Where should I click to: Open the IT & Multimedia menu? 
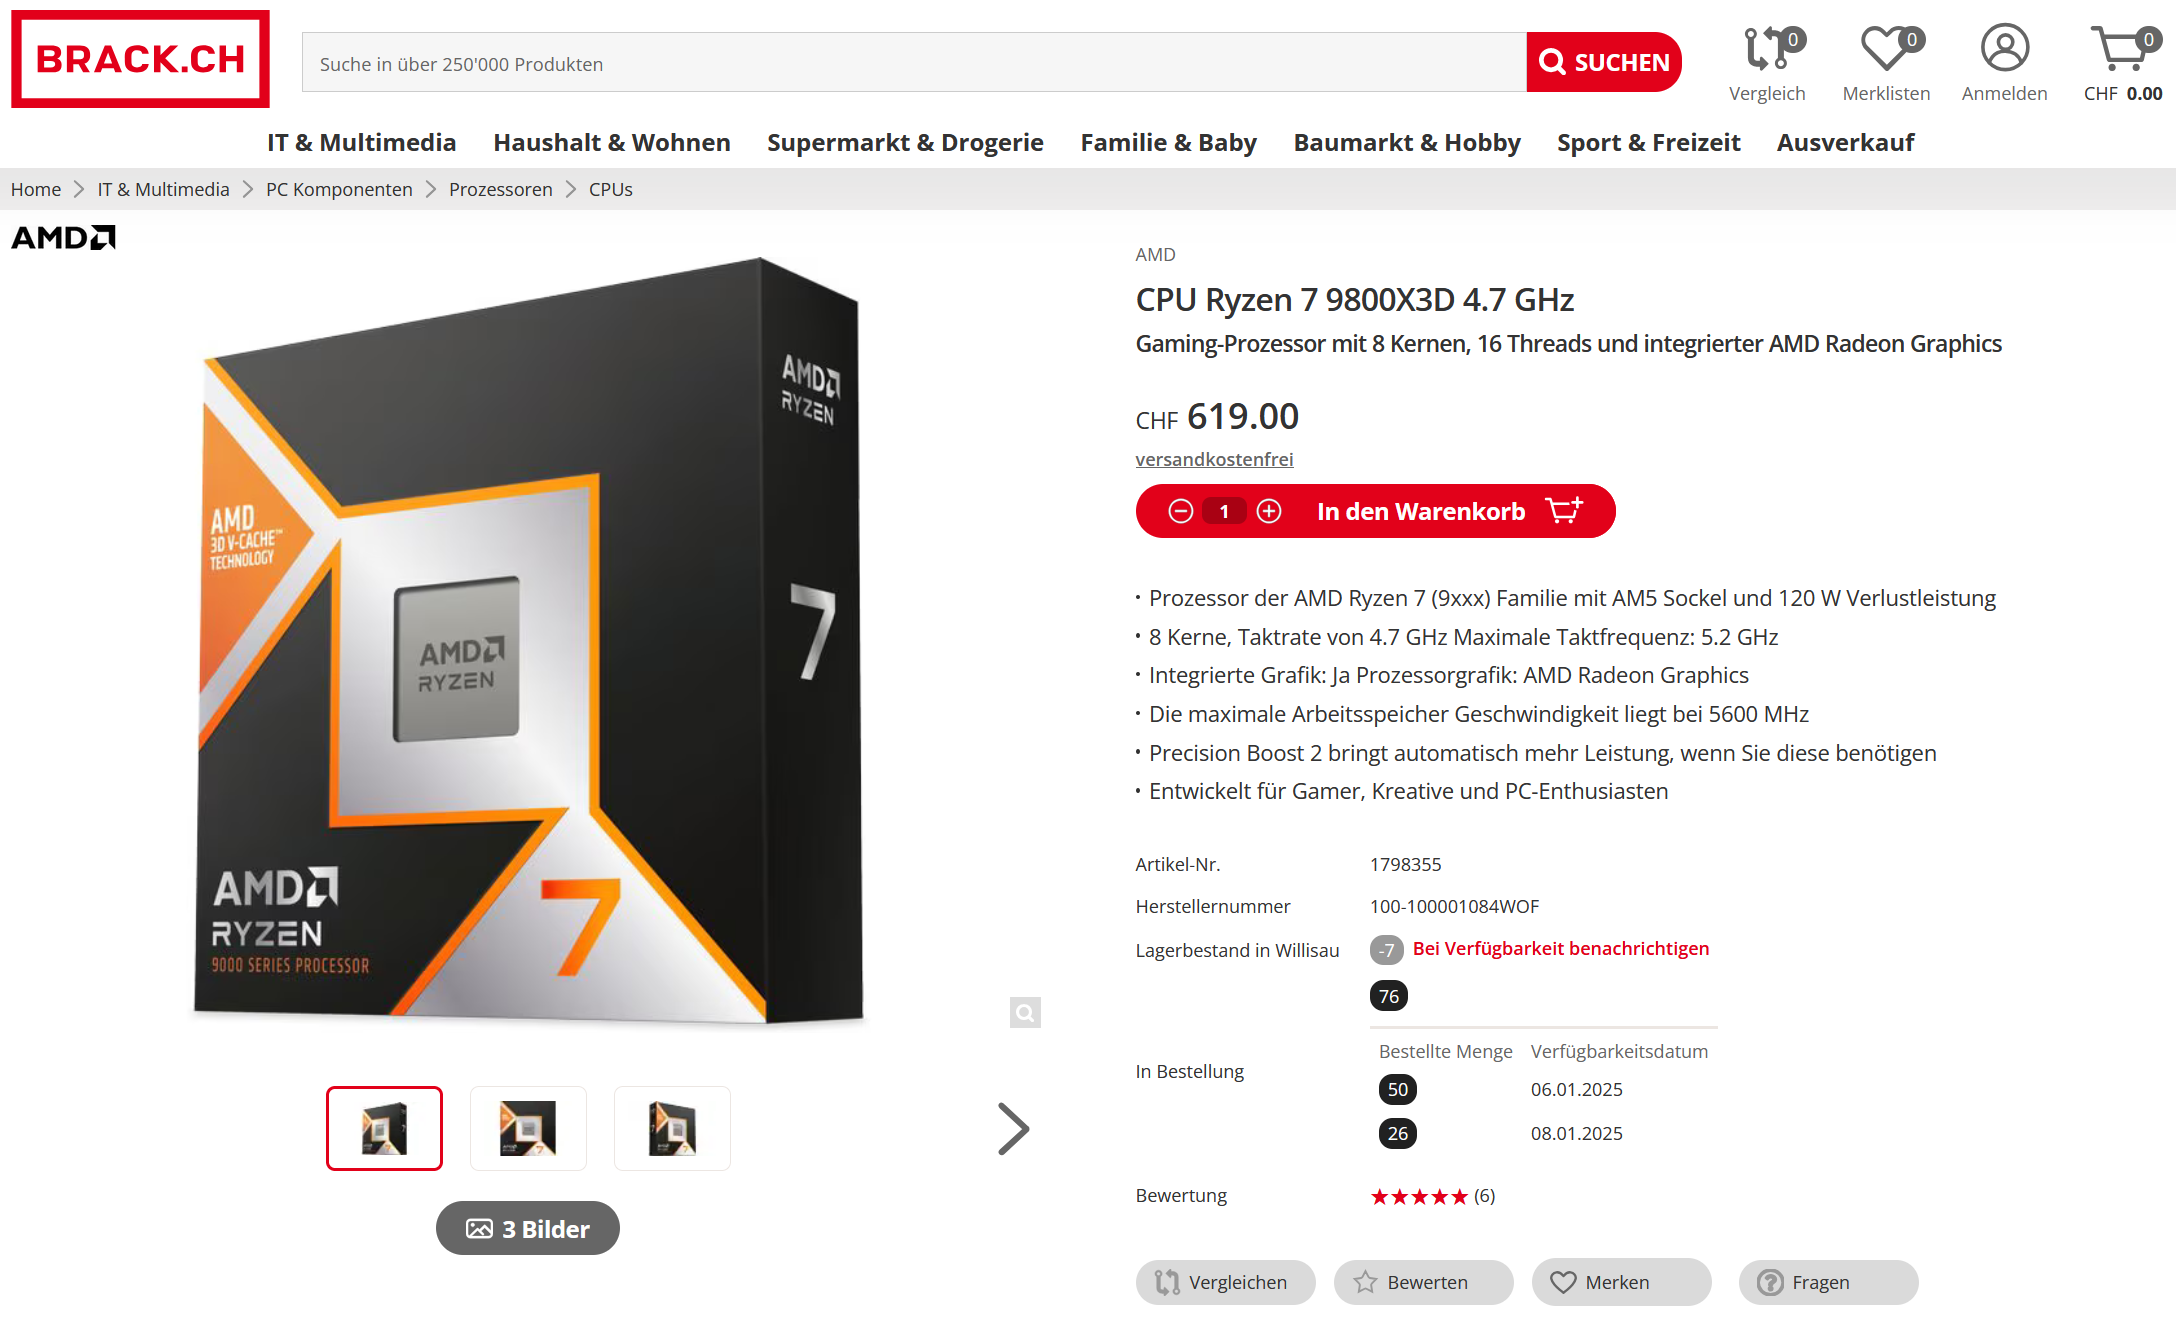click(x=361, y=142)
